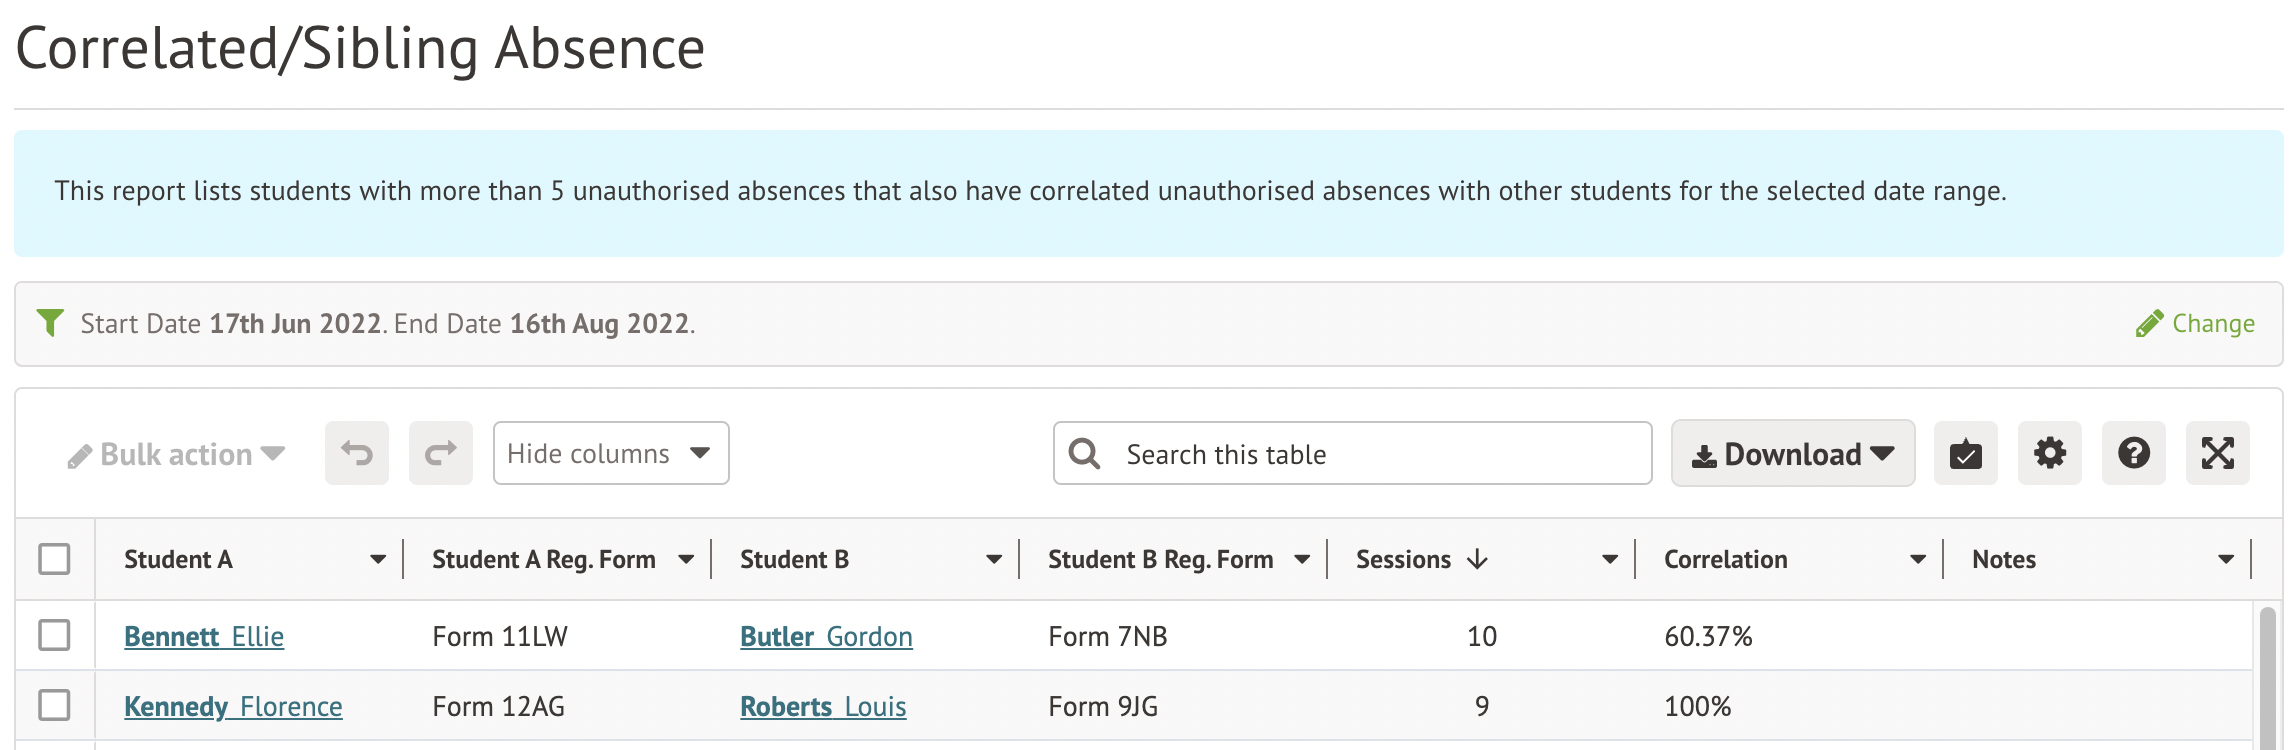Screen dimensions: 2294x750
Task: Open the Hide columns dropdown
Action: (610, 453)
